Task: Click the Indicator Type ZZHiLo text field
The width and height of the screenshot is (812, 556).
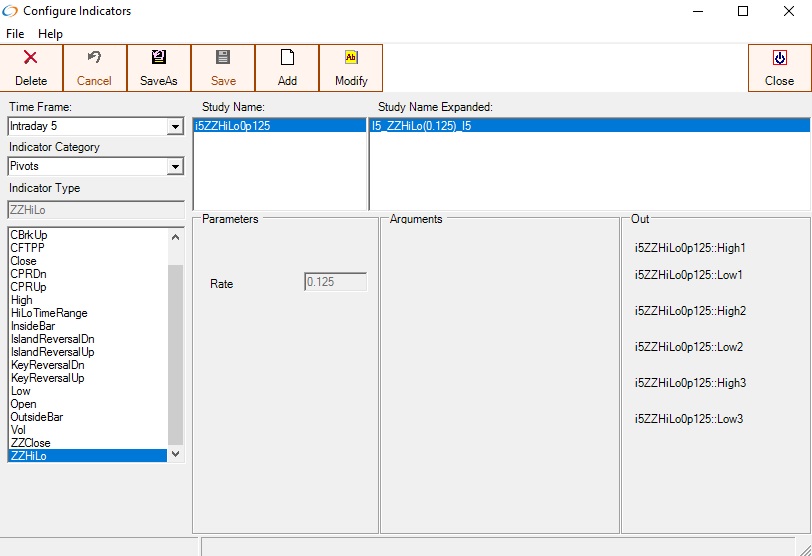Action: (95, 209)
